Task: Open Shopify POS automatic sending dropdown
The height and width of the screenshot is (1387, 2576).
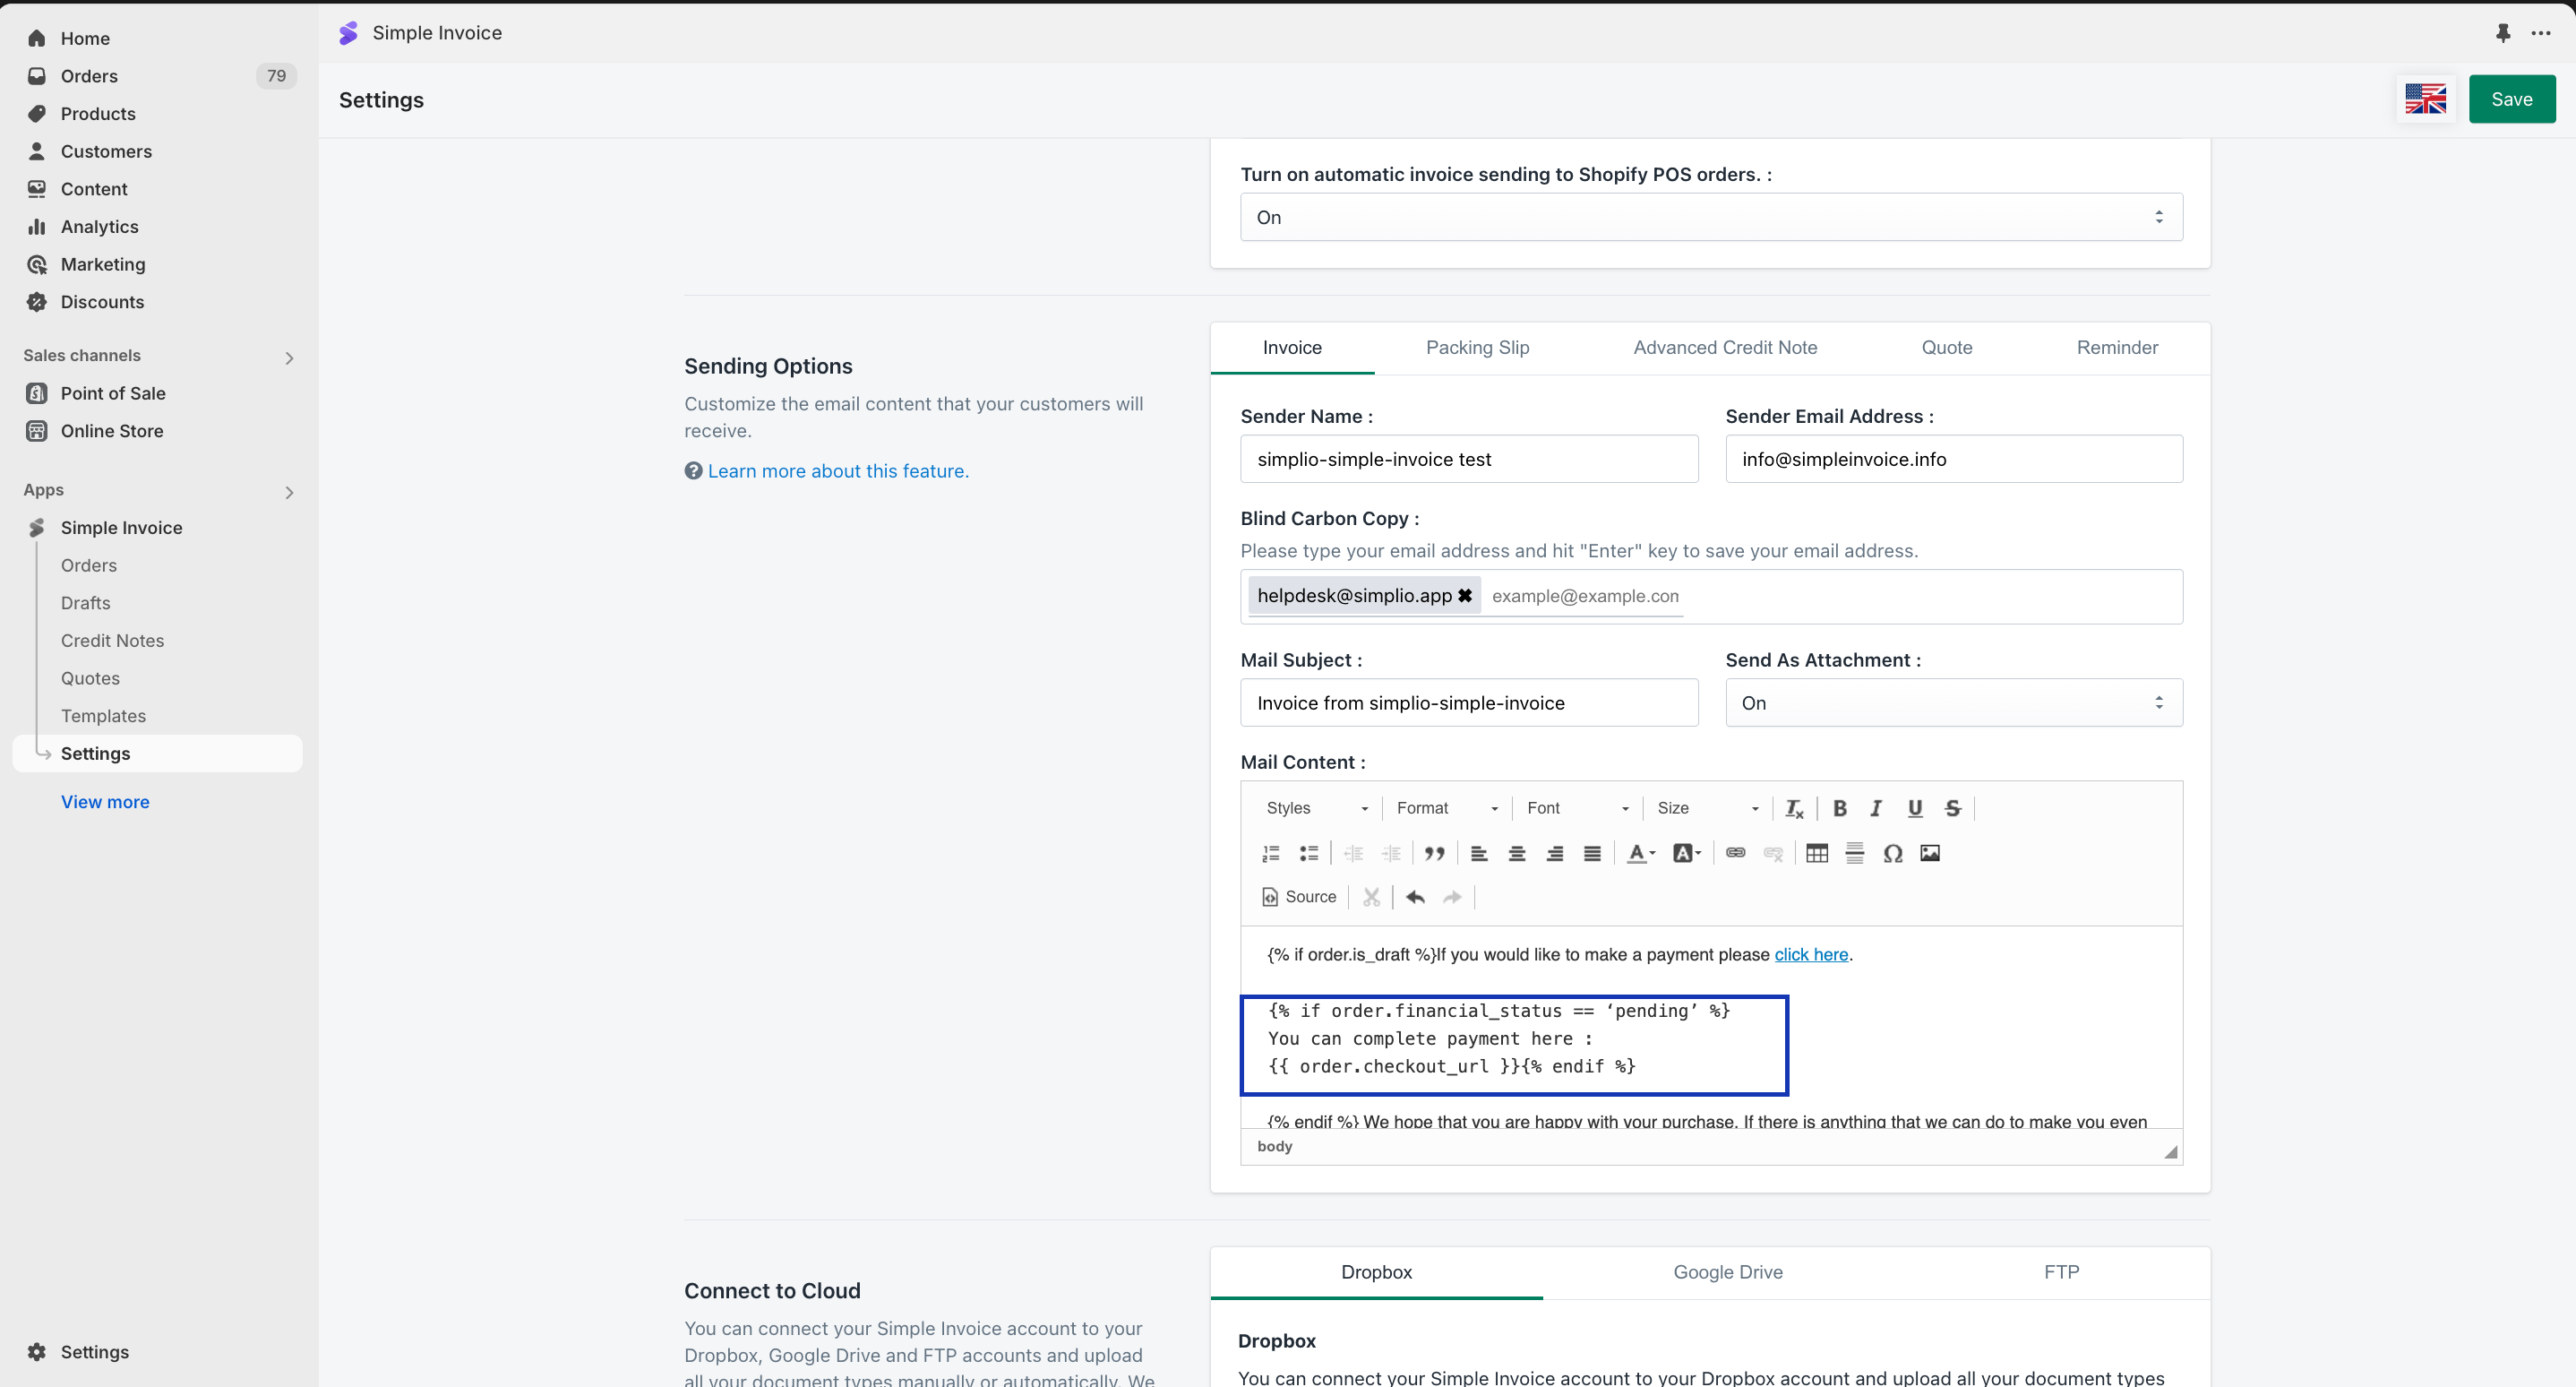Action: pyautogui.click(x=1710, y=217)
